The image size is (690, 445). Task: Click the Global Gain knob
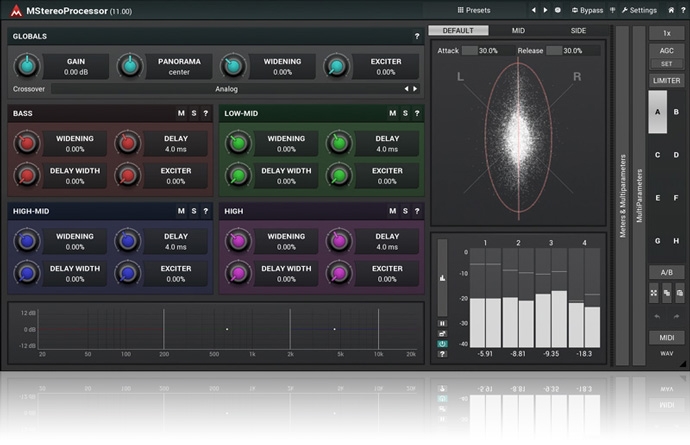[26, 67]
